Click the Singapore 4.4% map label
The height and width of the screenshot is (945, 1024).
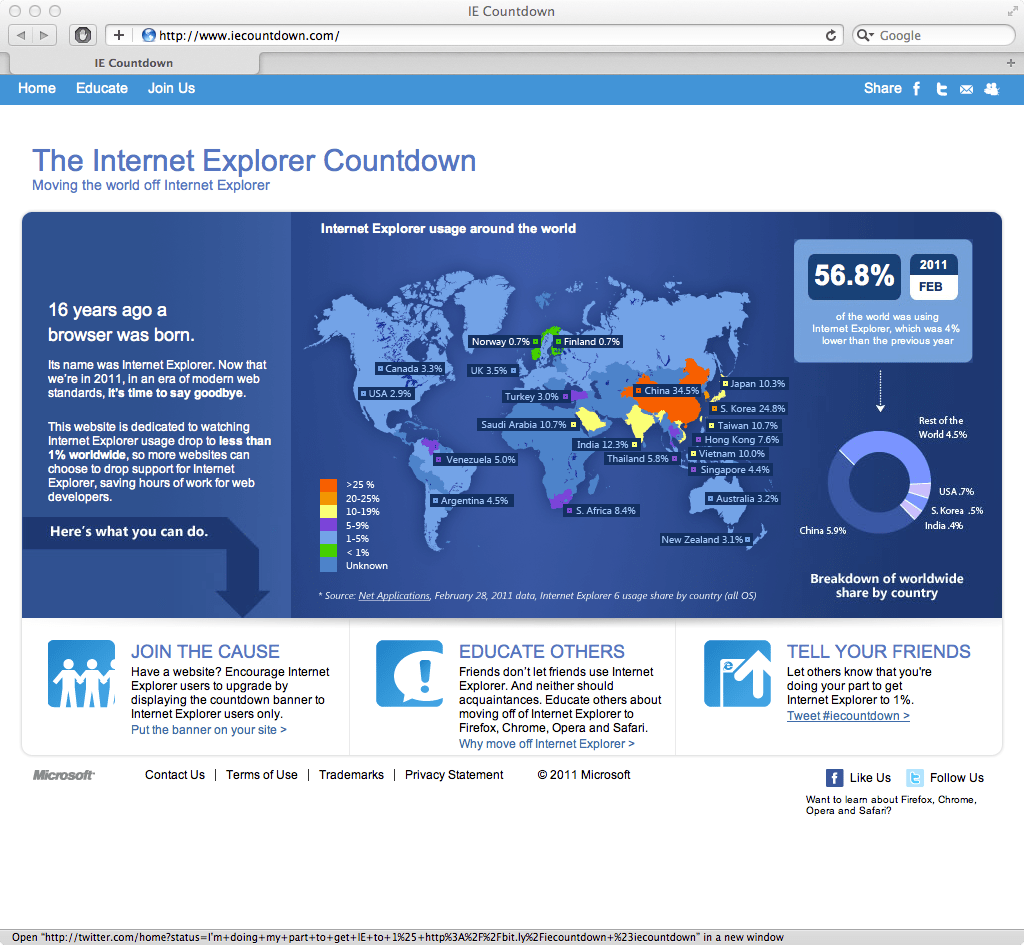coord(731,470)
